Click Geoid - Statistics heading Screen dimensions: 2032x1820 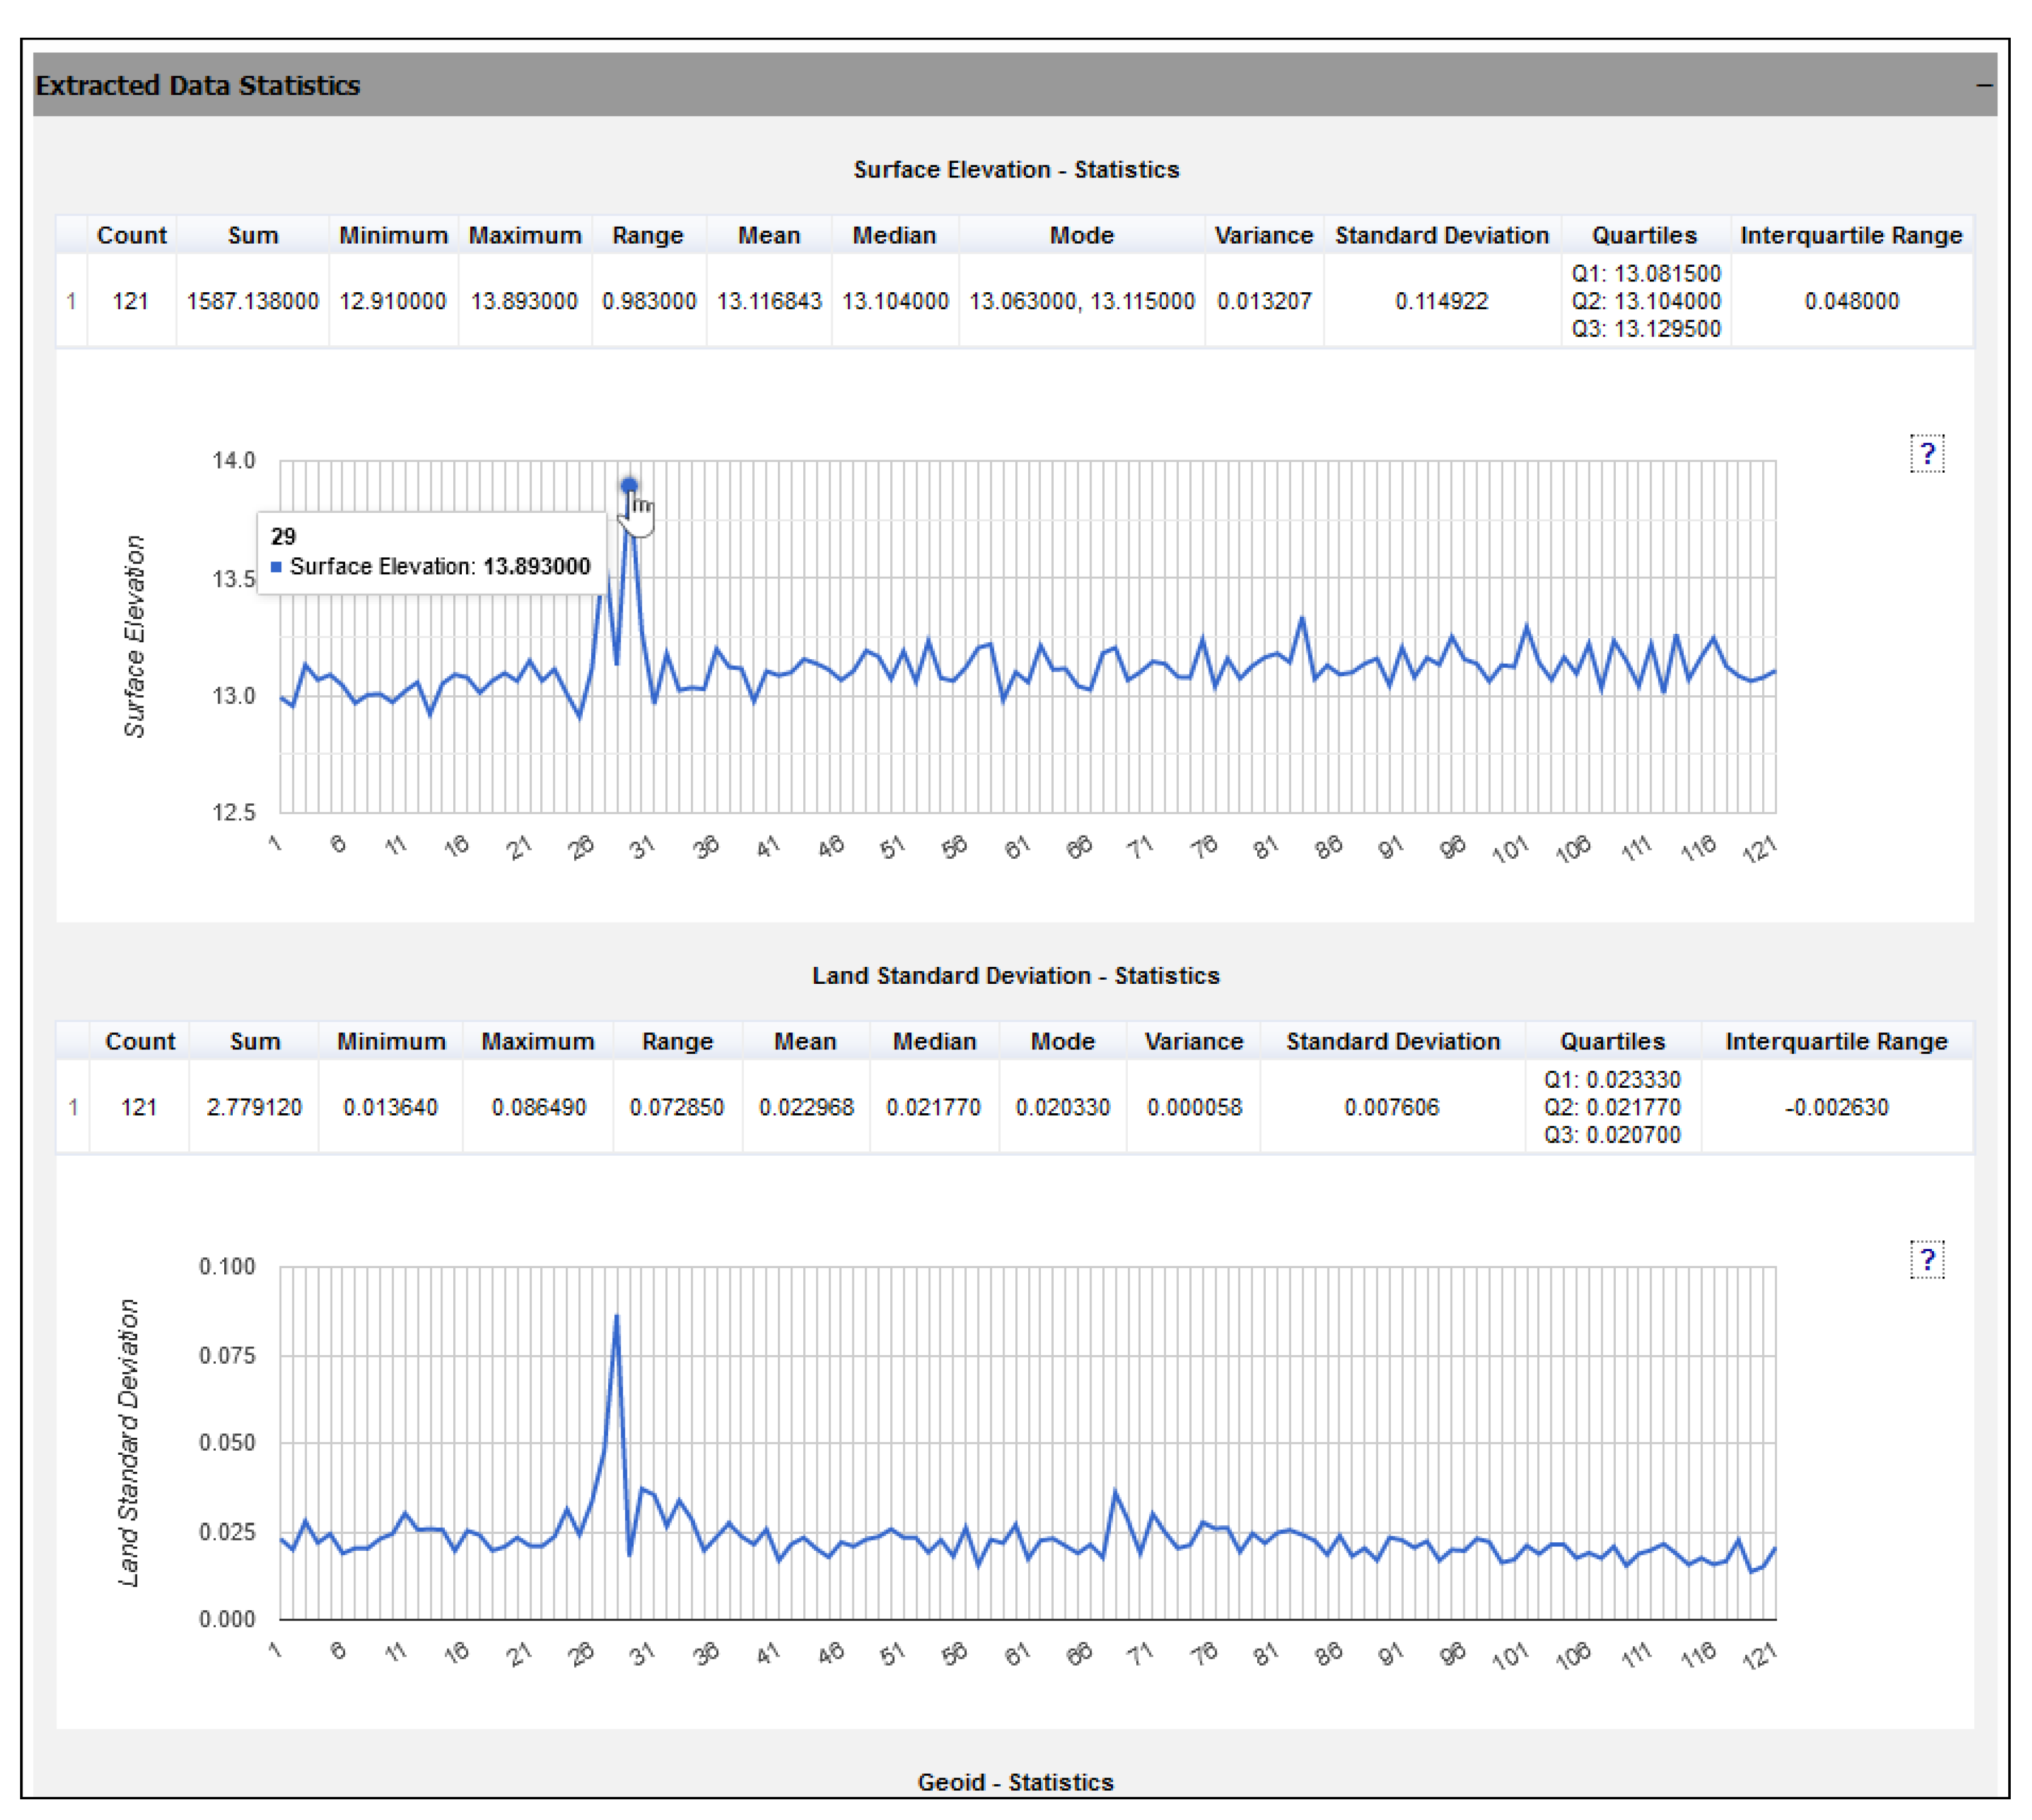point(1016,1782)
